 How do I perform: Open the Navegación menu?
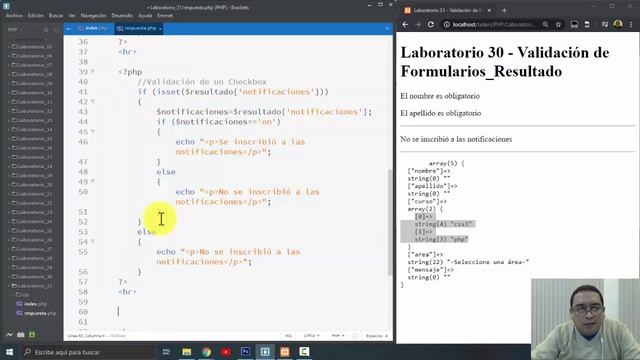tap(93, 16)
